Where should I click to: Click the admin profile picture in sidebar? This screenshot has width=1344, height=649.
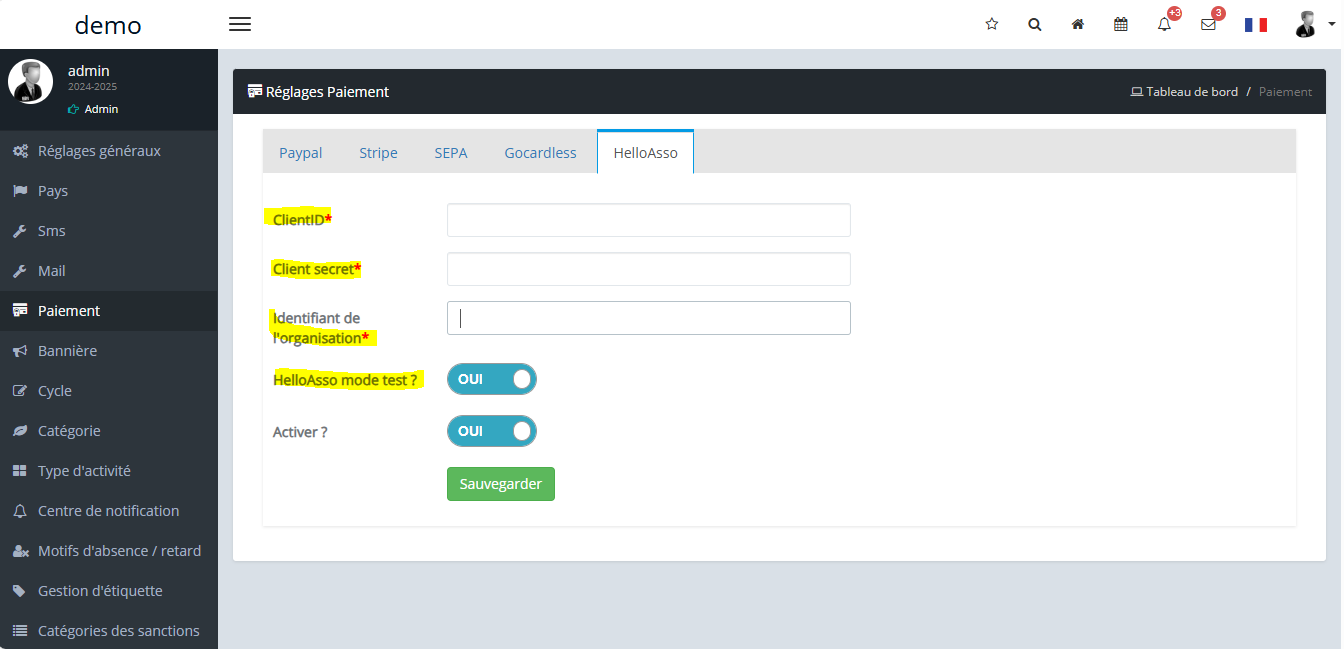tap(31, 82)
